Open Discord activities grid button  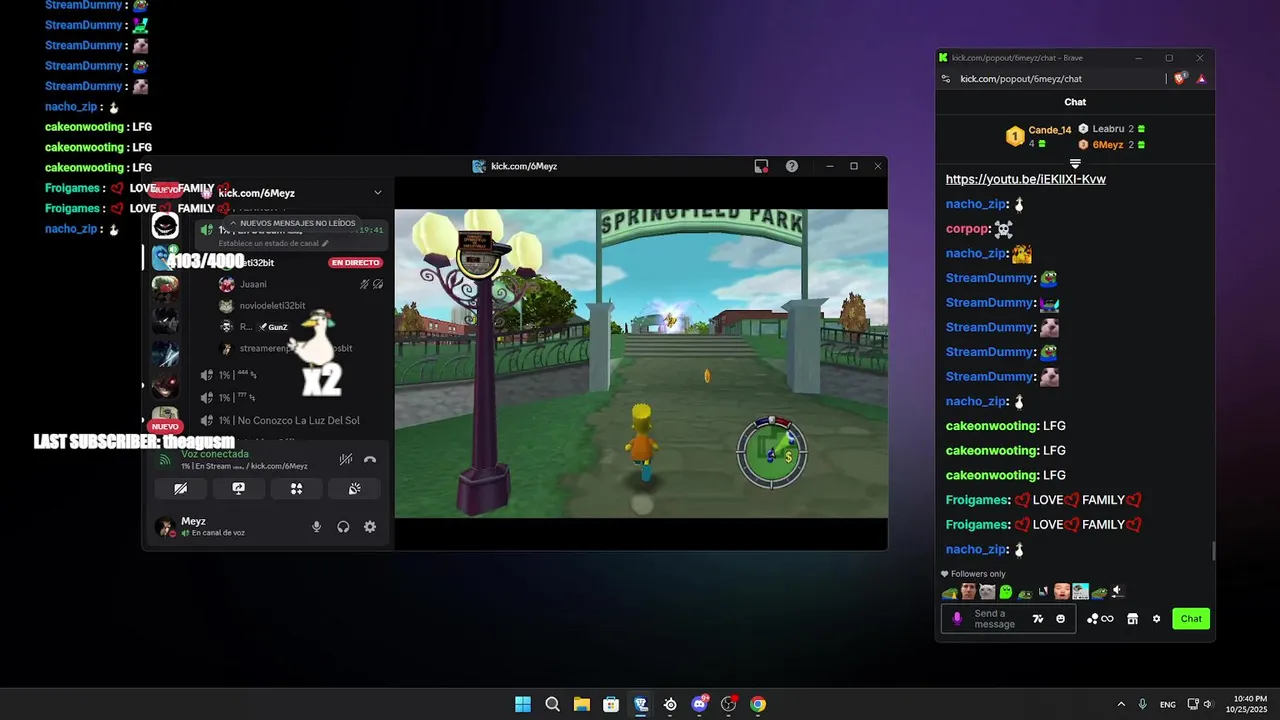[x=296, y=489]
